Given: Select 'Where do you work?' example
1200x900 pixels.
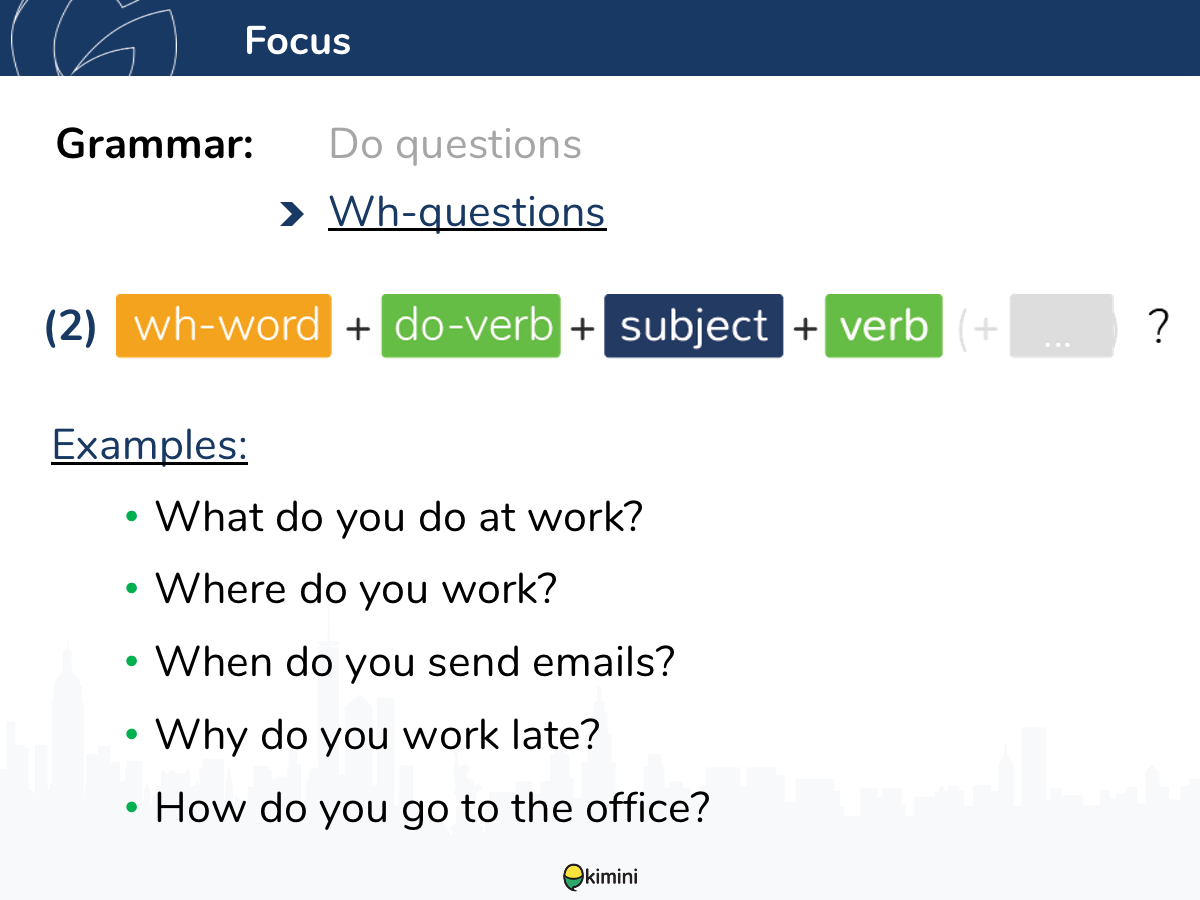Looking at the screenshot, I should pos(355,589).
